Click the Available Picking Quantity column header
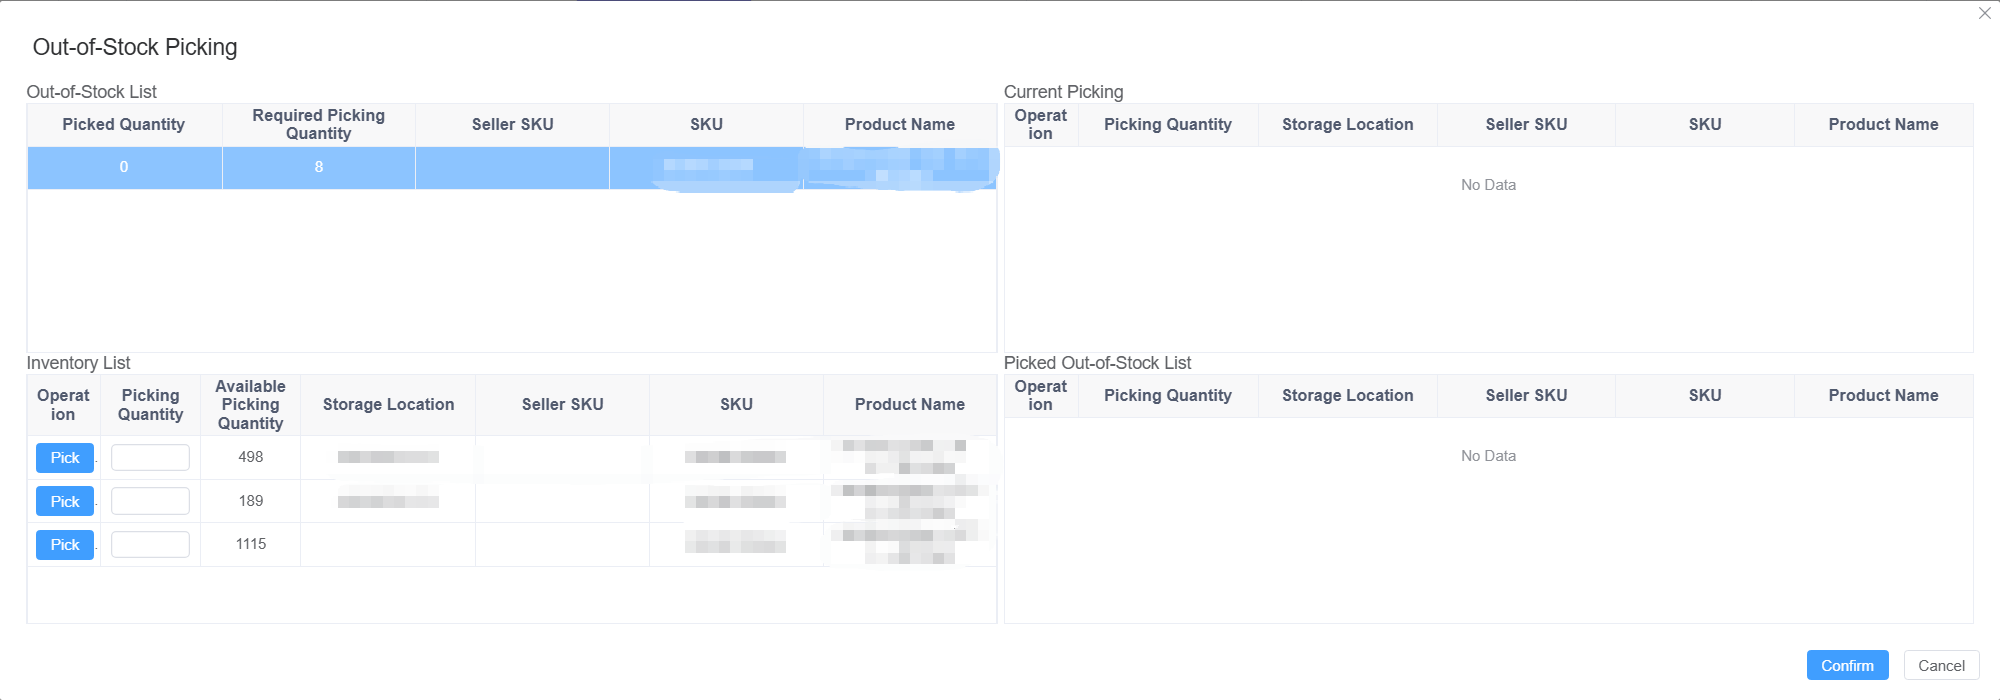Screen dimensions: 2000x700 (250, 404)
